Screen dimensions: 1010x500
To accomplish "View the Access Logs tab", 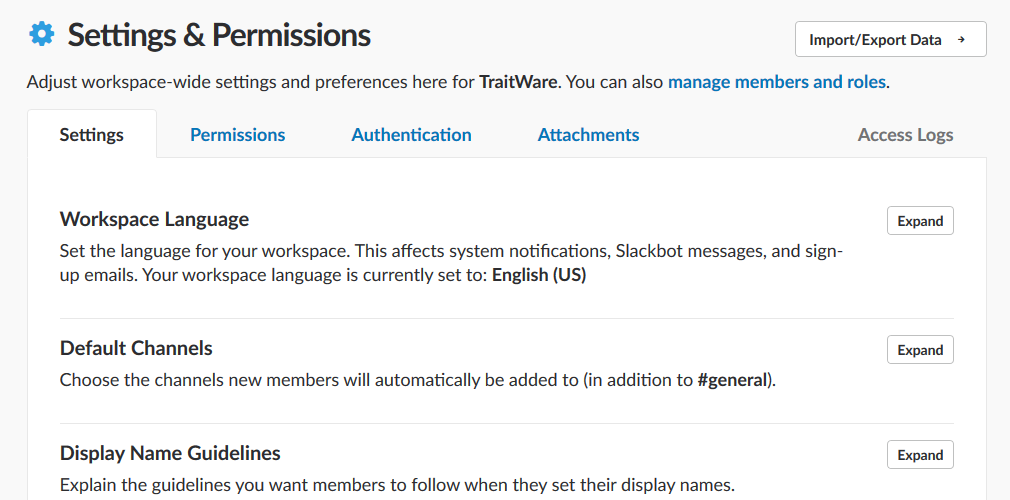I will click(906, 135).
